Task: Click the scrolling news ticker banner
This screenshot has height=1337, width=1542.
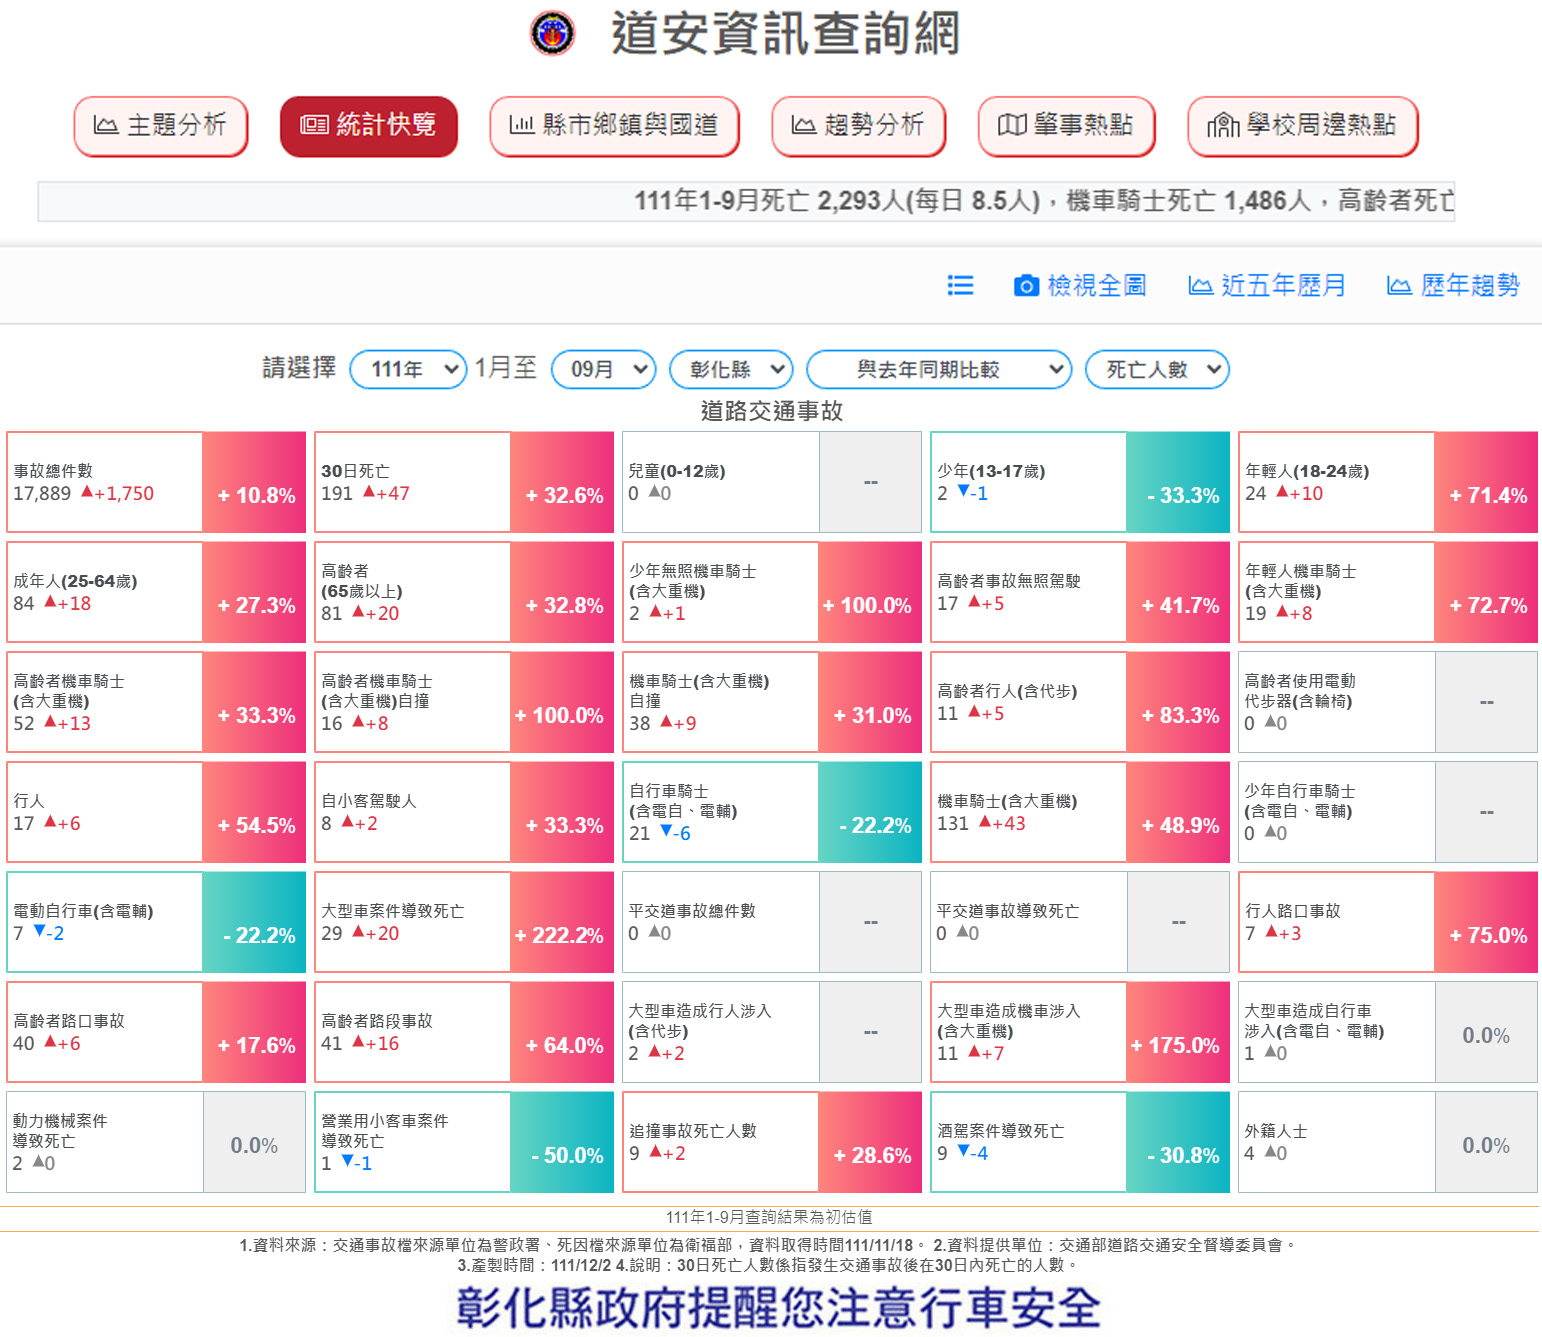Action: tap(746, 201)
